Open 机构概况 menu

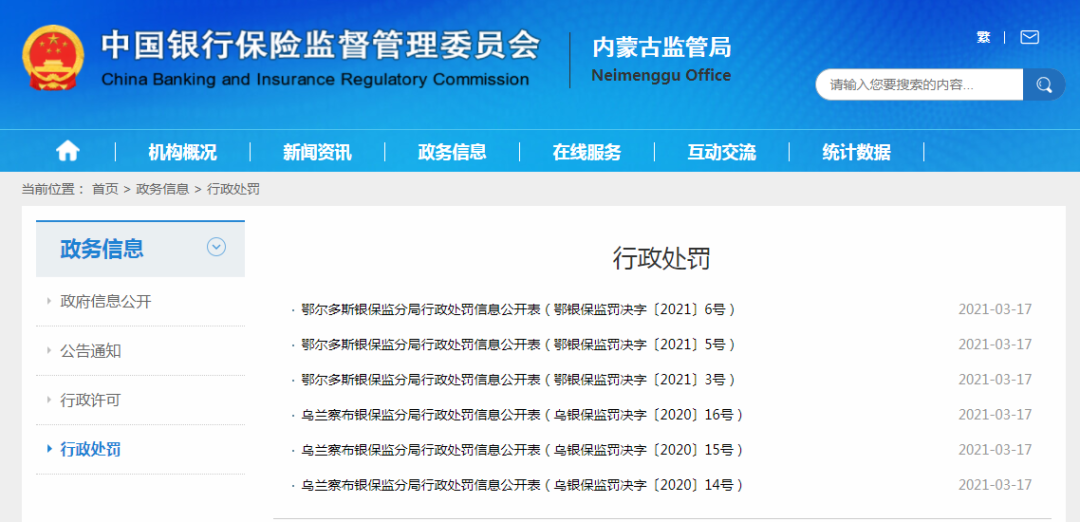coord(183,152)
